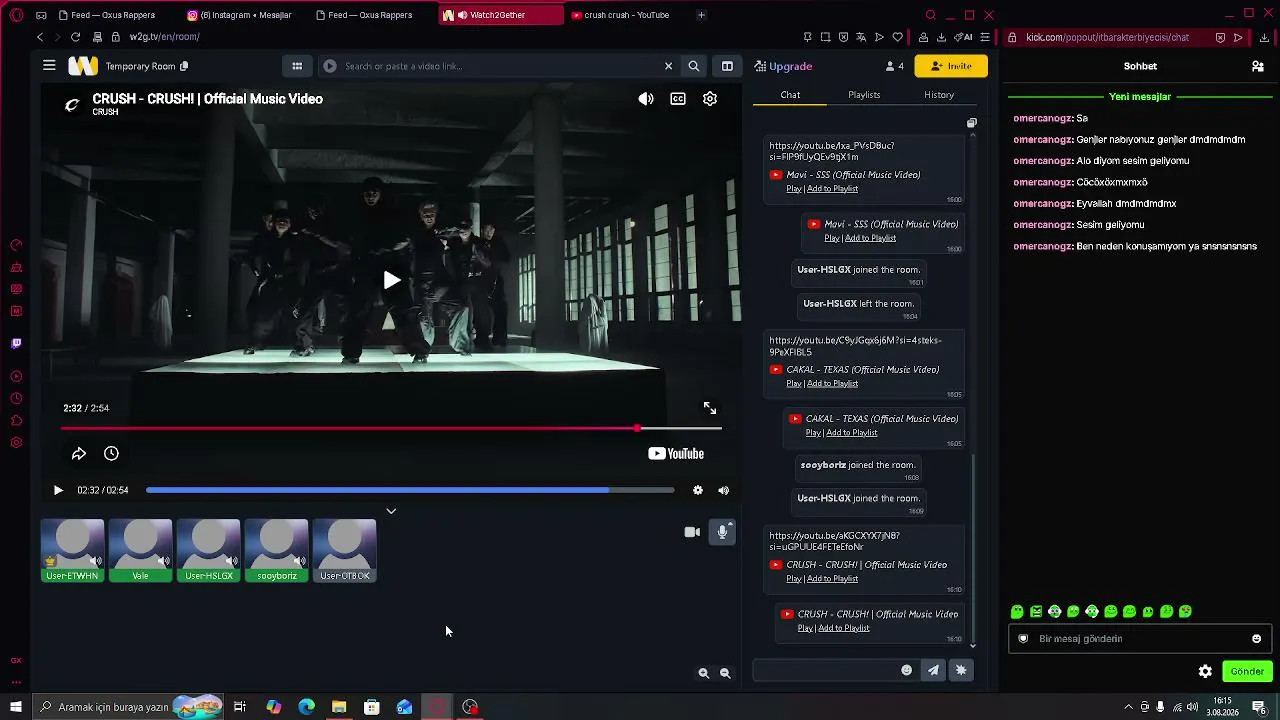Open the Twitch sidebar icon
Viewport: 1280px width, 720px height.
click(x=16, y=344)
